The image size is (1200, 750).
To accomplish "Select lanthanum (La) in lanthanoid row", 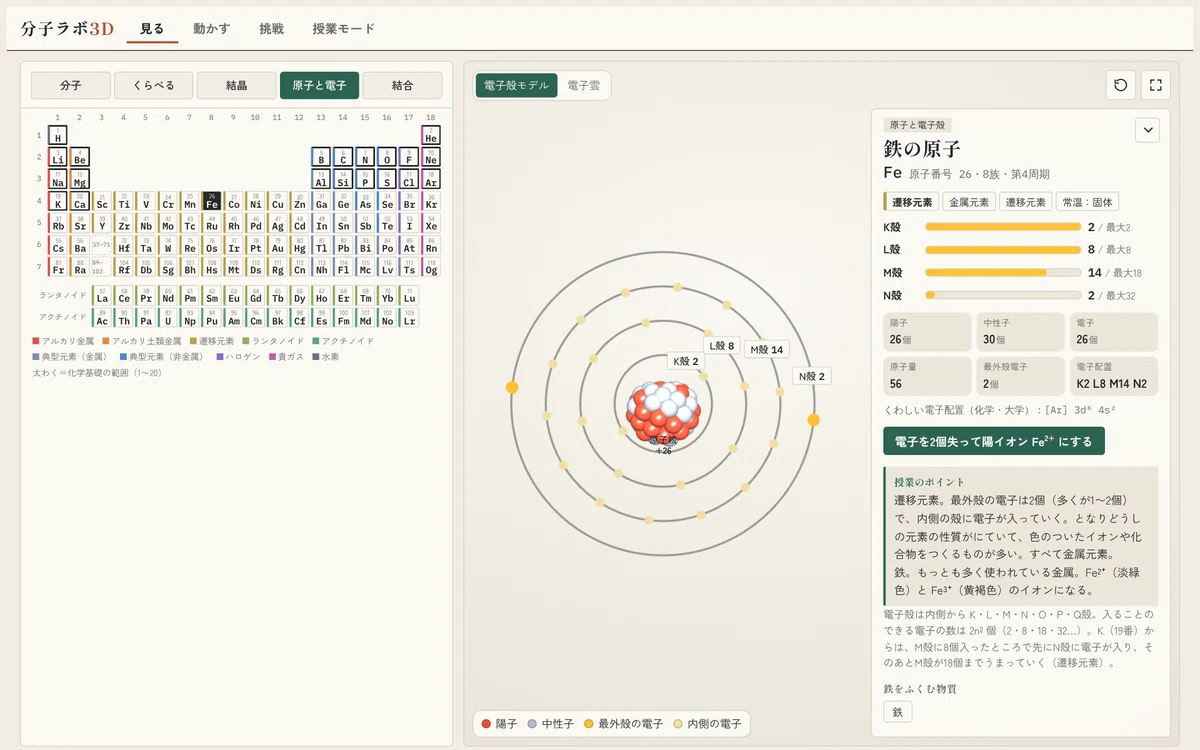I will [x=102, y=297].
